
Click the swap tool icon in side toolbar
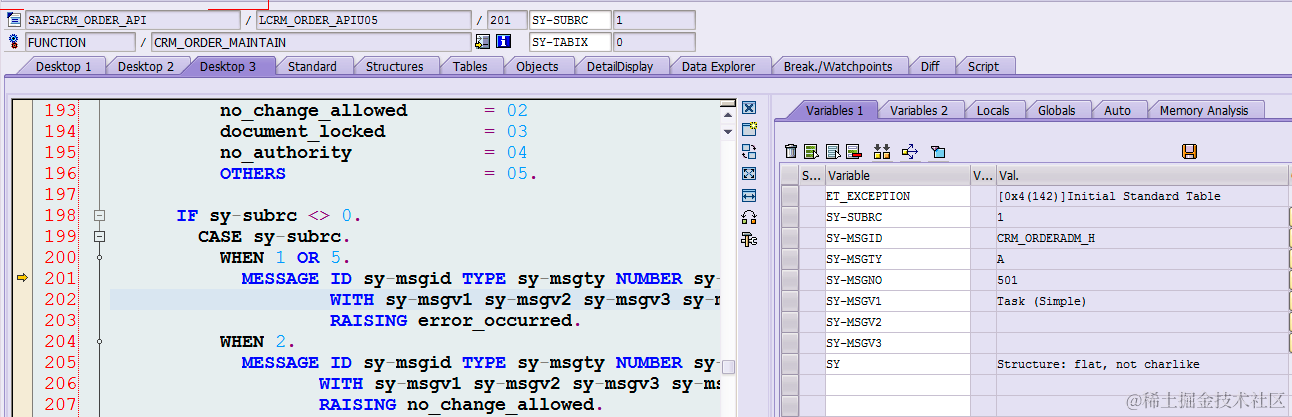tap(748, 151)
